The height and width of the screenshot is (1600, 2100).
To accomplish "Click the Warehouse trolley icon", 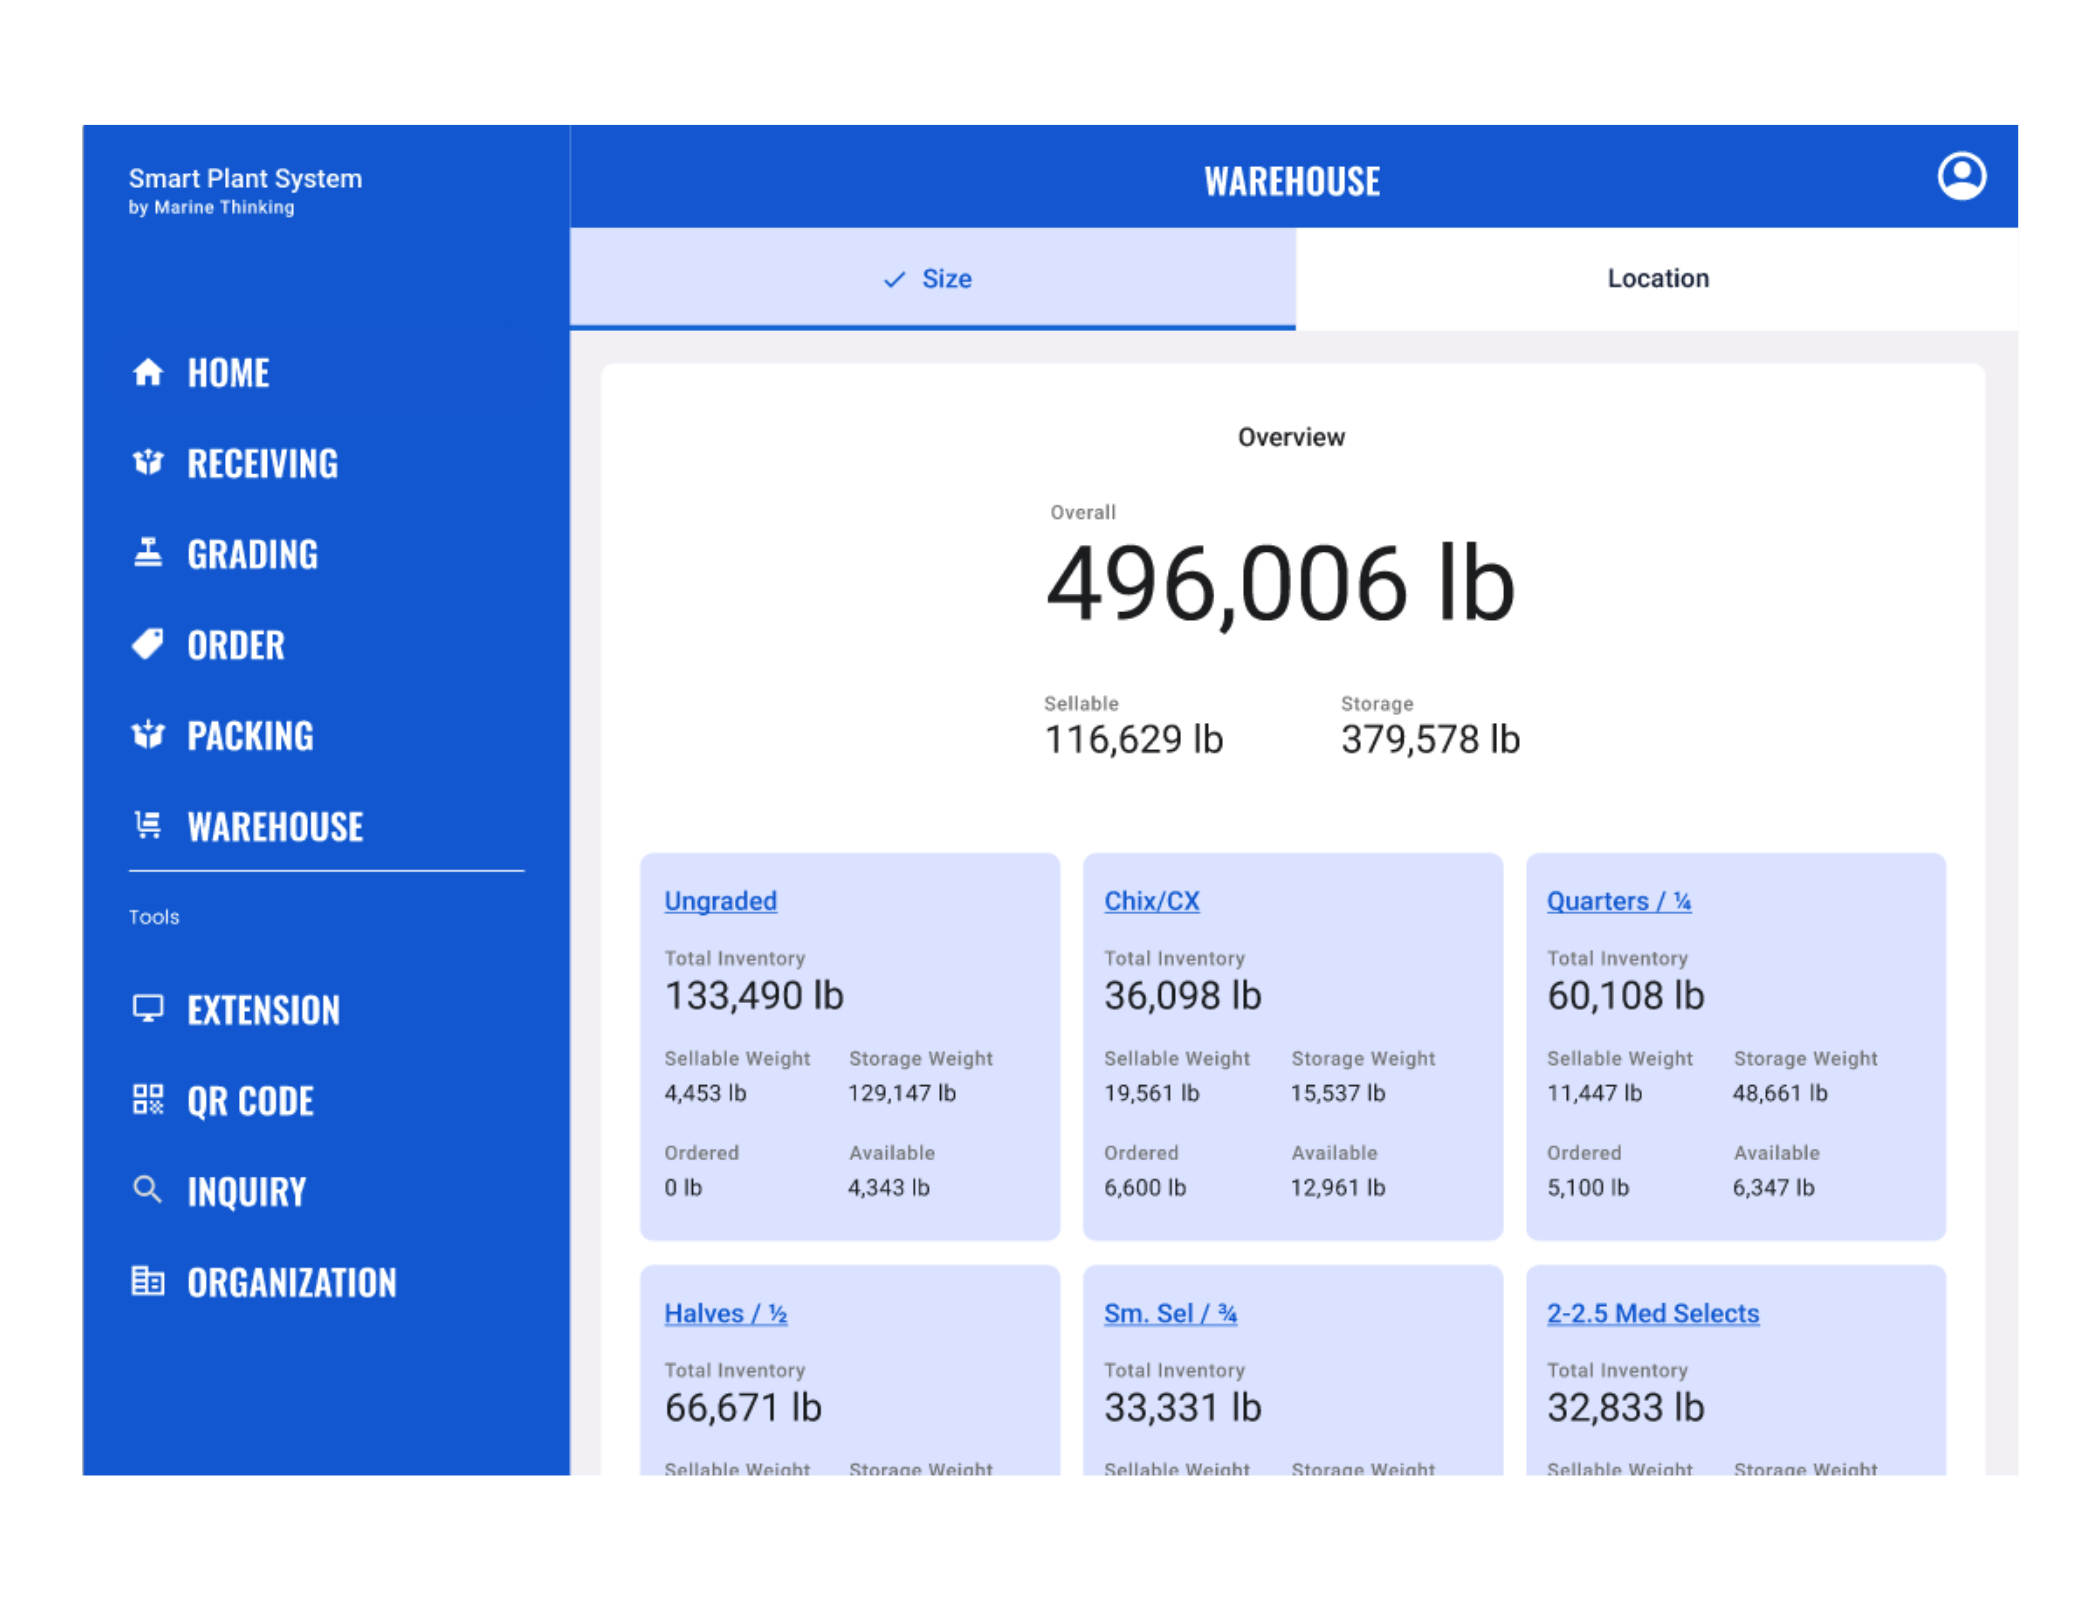I will pos(148,826).
